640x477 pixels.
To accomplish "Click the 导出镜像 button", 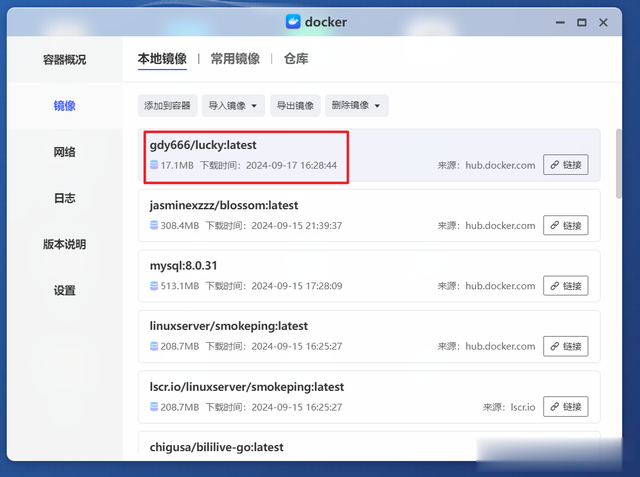I will (295, 106).
